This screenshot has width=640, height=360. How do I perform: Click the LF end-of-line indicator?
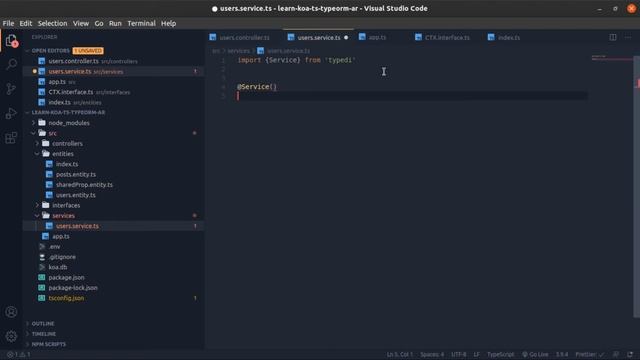[476, 354]
